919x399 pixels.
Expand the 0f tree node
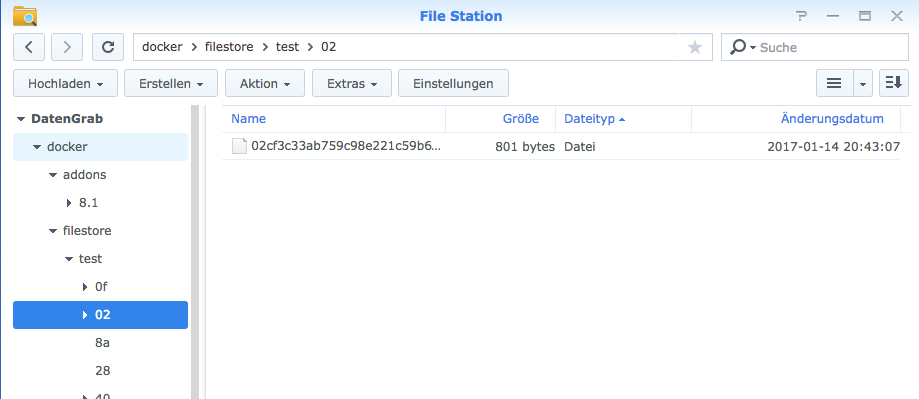pos(85,287)
